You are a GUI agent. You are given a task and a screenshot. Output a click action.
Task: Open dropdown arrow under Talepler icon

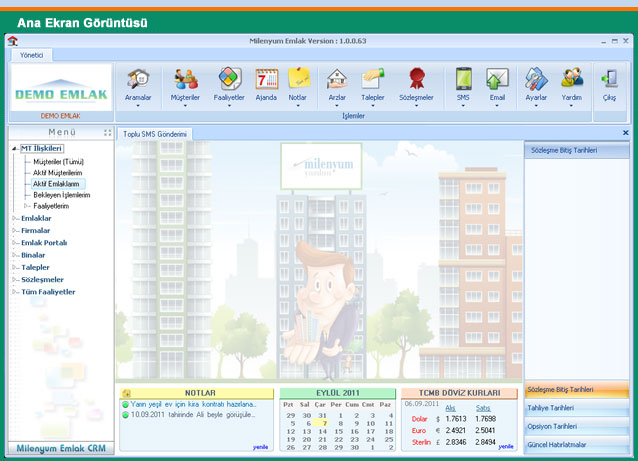coord(373,106)
